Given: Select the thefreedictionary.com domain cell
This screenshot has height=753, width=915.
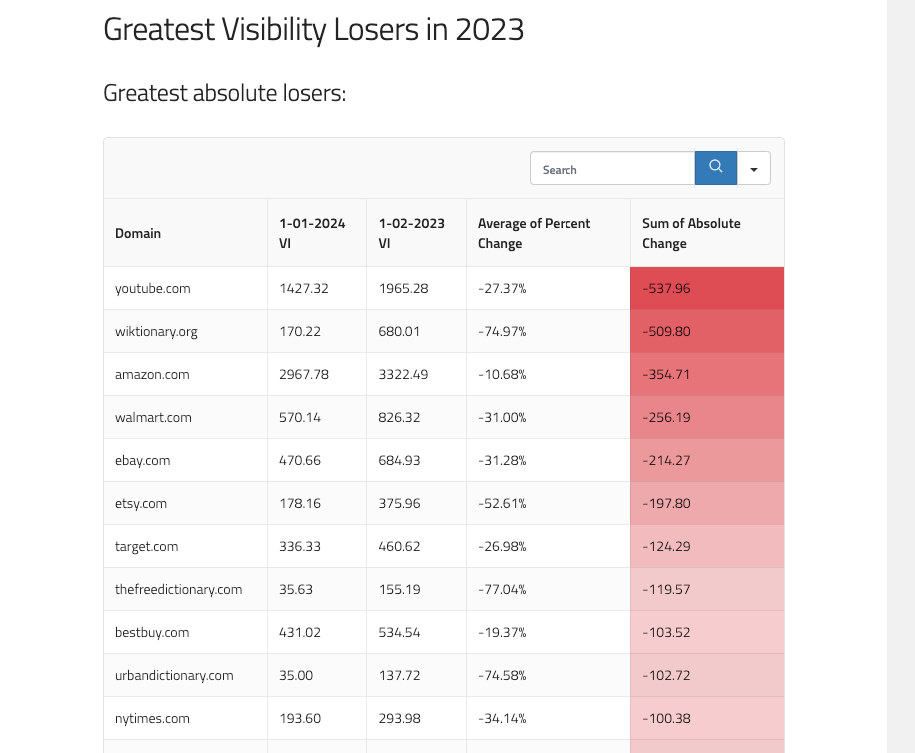Looking at the screenshot, I should tap(179, 589).
